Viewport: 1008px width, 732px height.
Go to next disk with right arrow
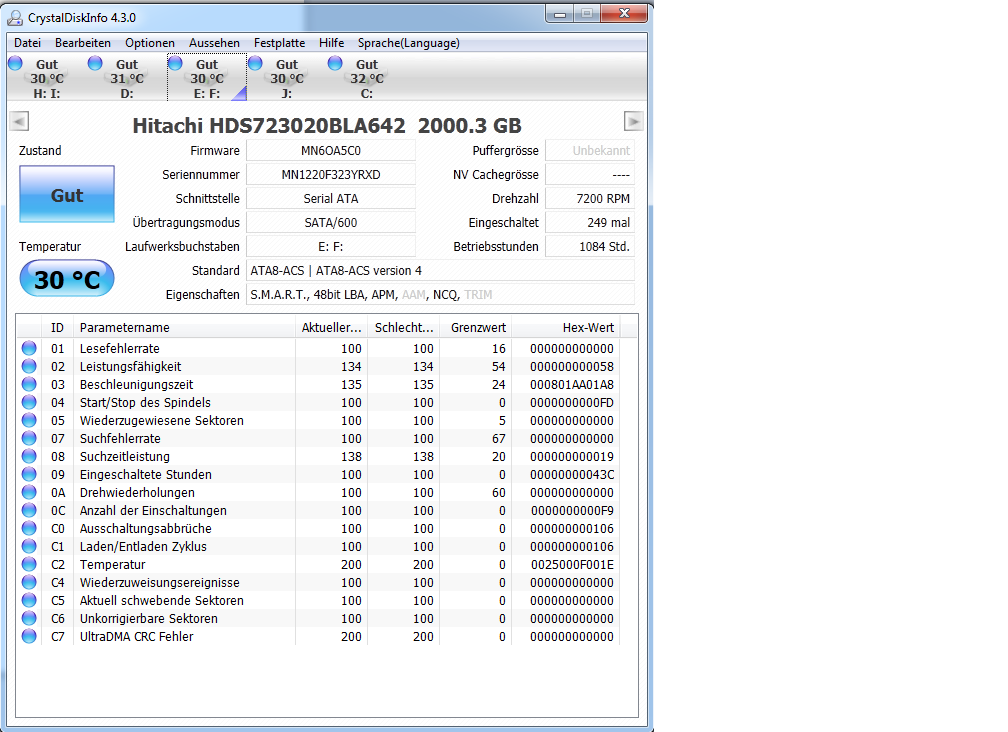coord(633,121)
